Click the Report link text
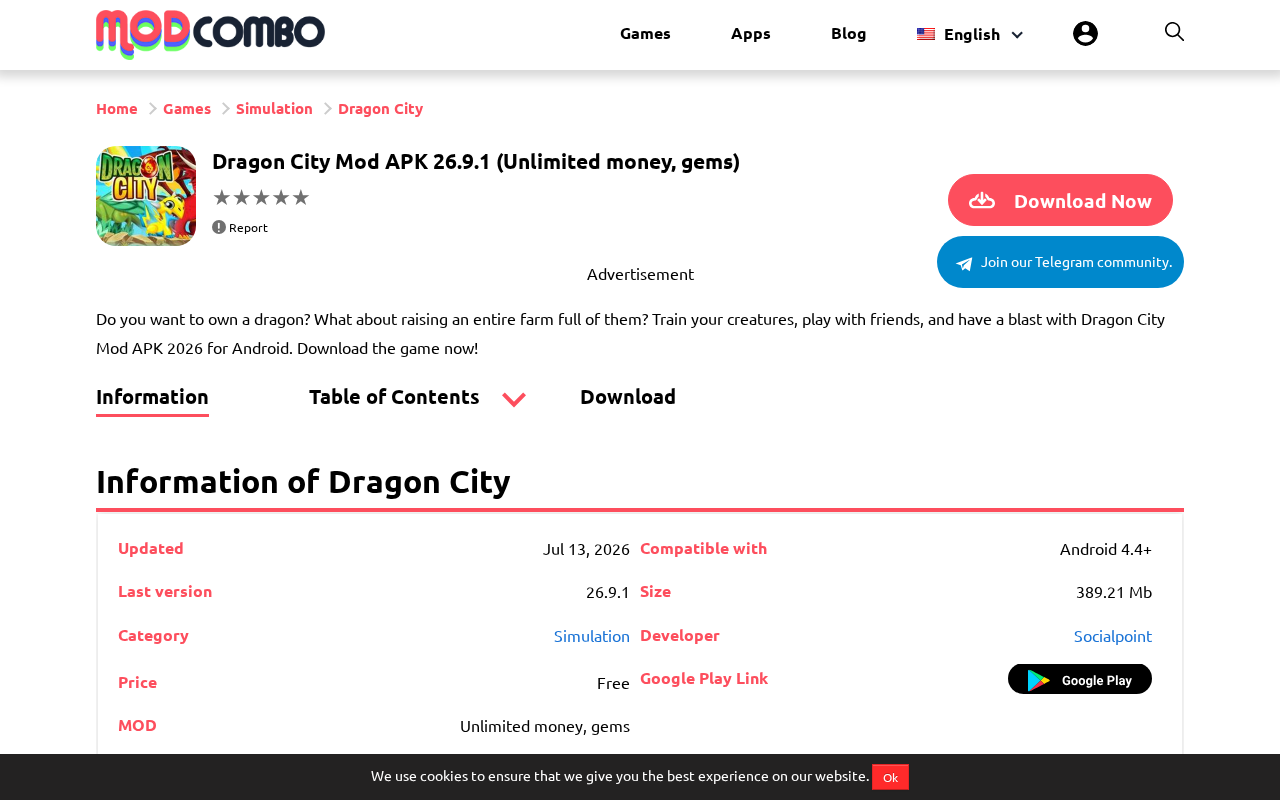1280x800 pixels. click(248, 228)
